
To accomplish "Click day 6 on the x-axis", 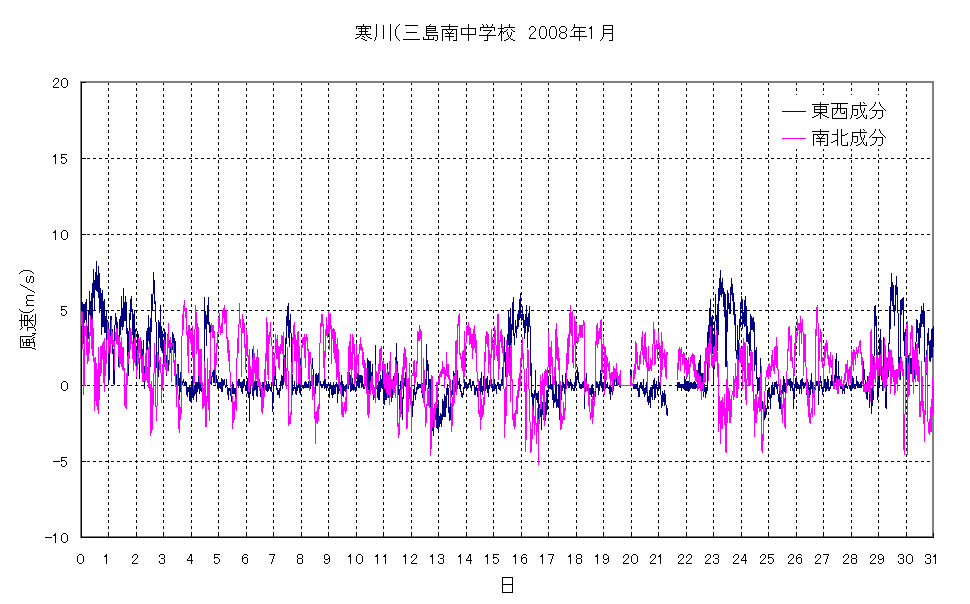I will pyautogui.click(x=245, y=559).
